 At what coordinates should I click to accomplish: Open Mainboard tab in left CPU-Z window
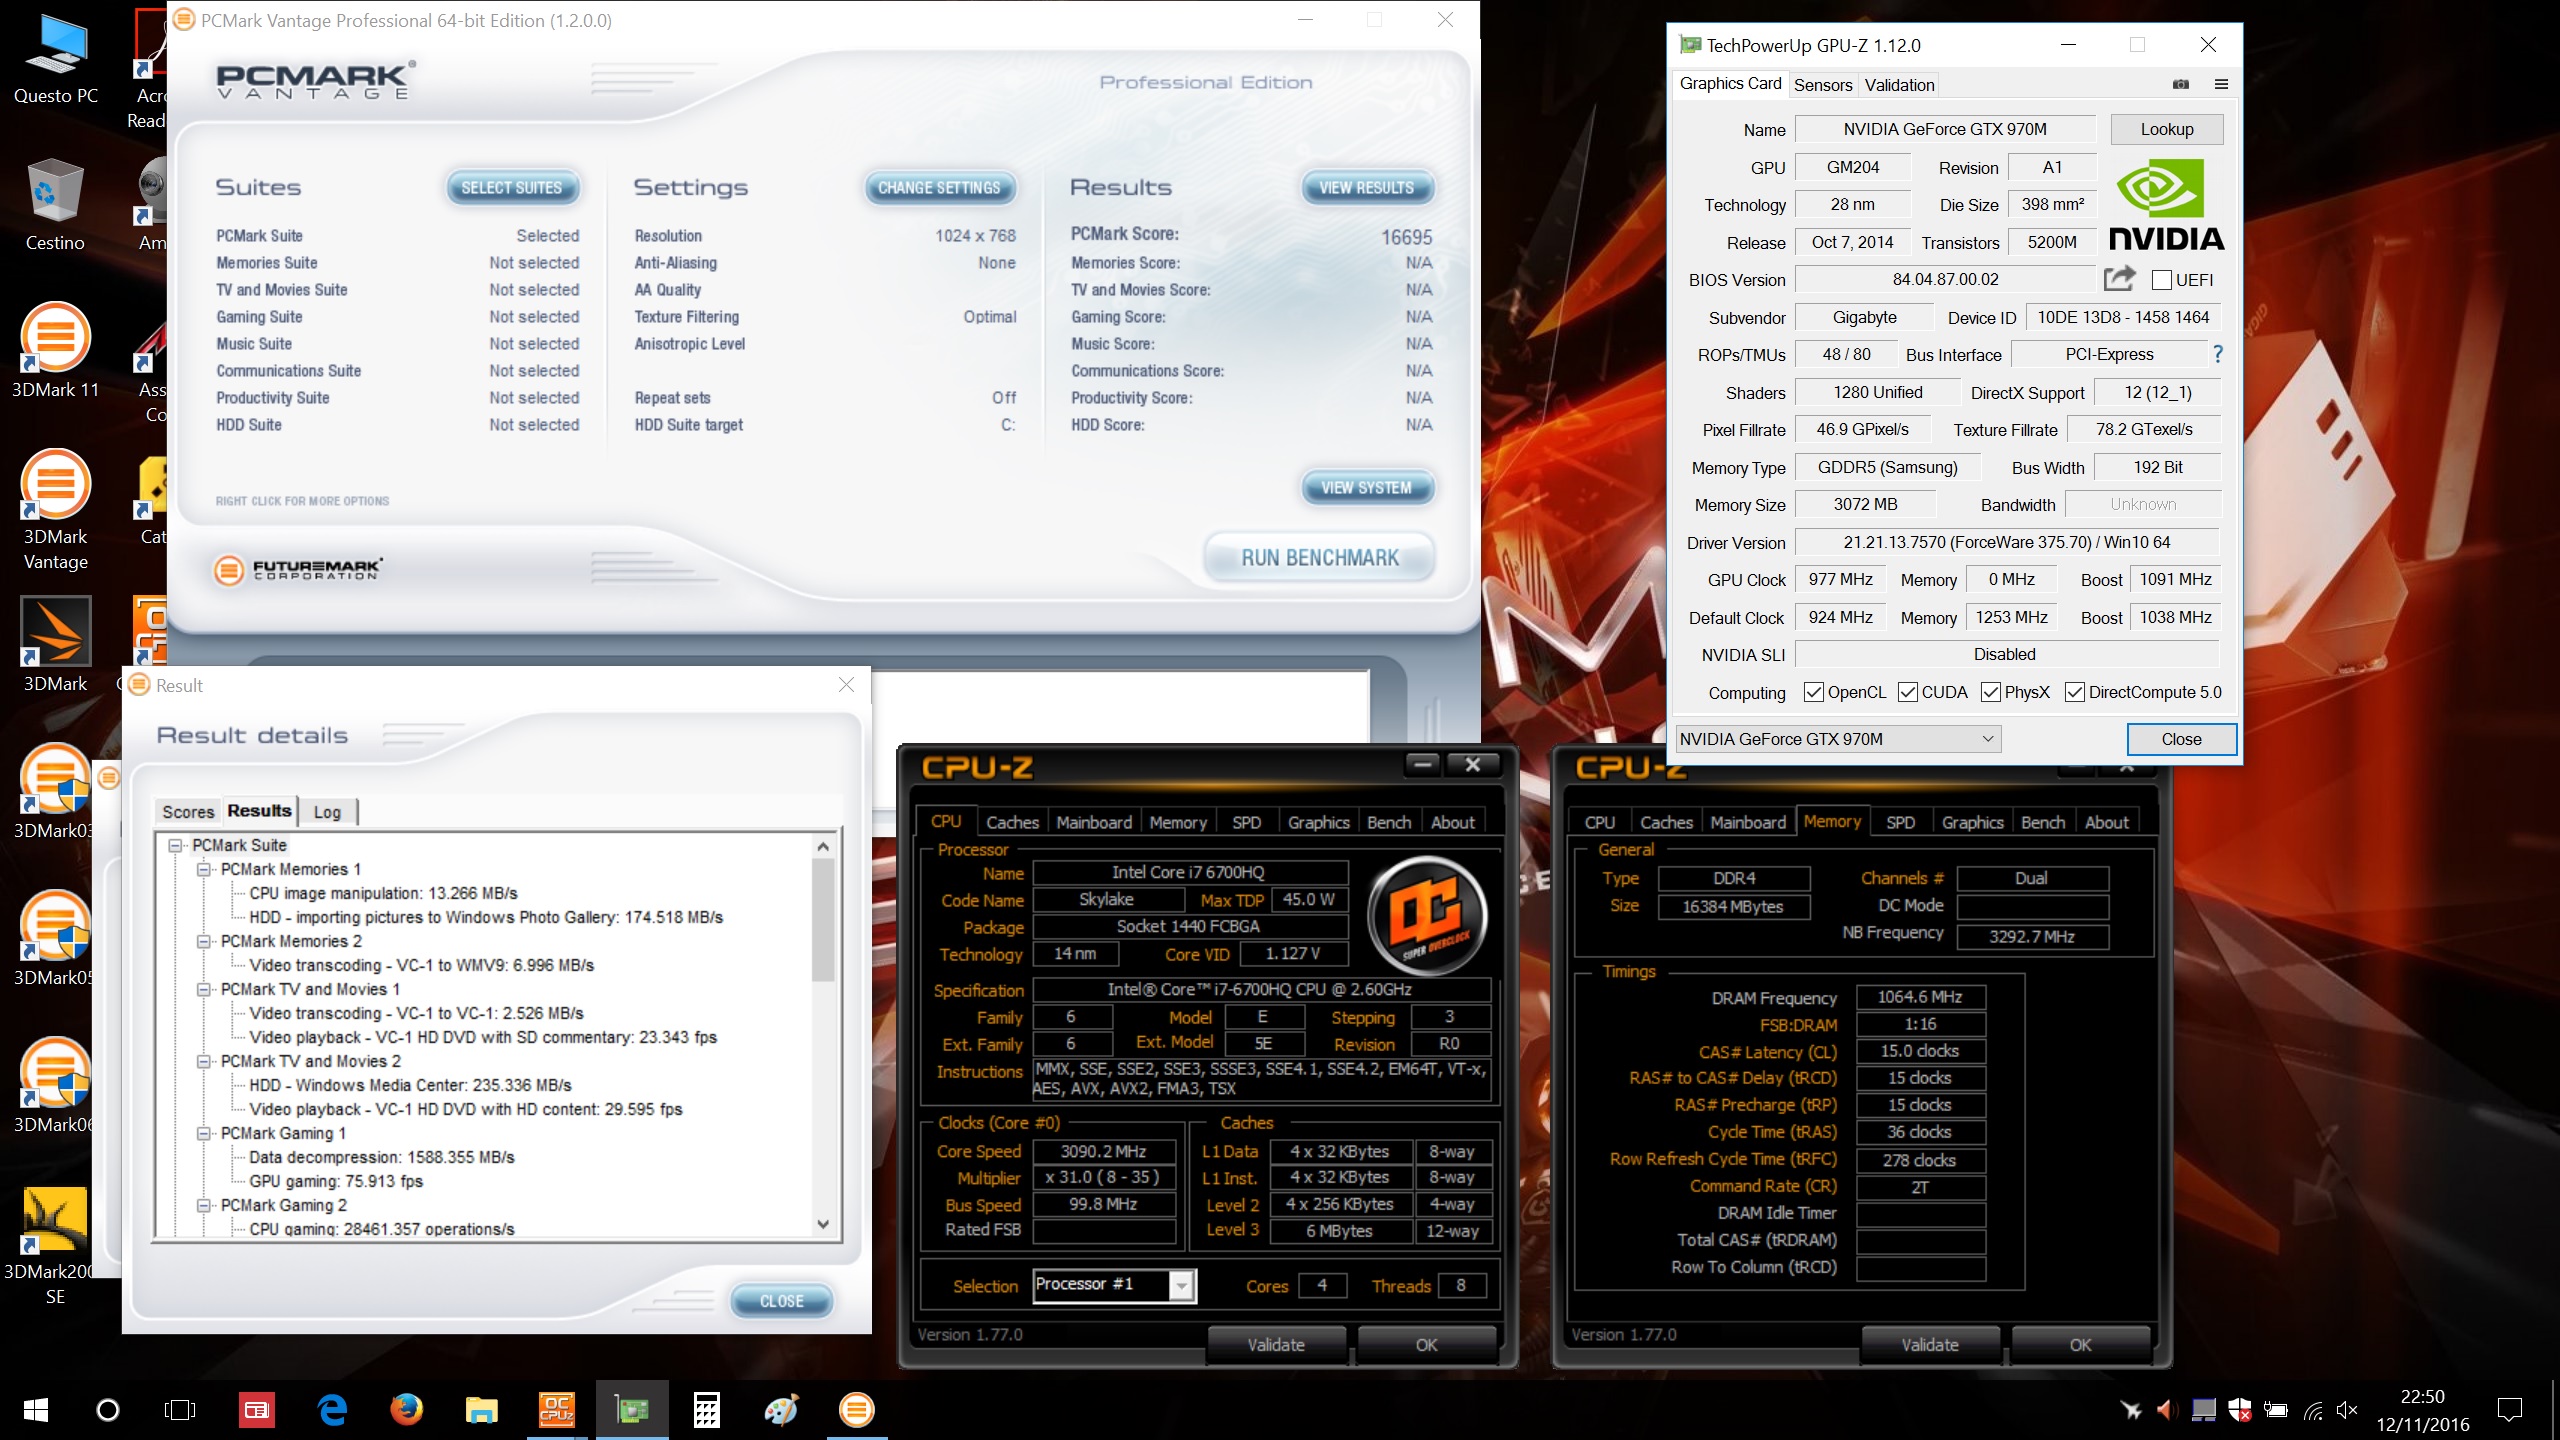[x=1094, y=822]
